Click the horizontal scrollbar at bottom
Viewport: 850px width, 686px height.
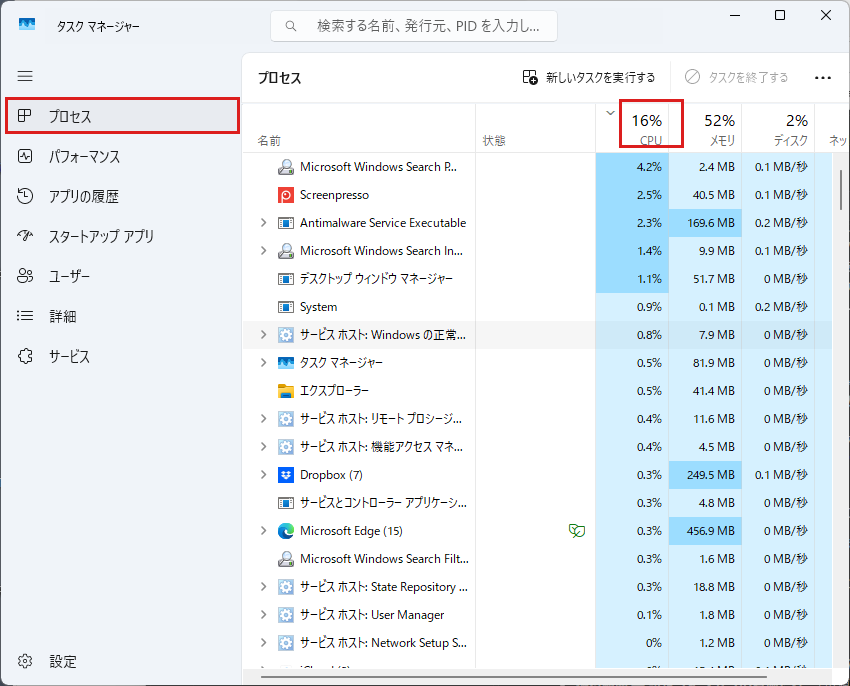click(x=513, y=677)
